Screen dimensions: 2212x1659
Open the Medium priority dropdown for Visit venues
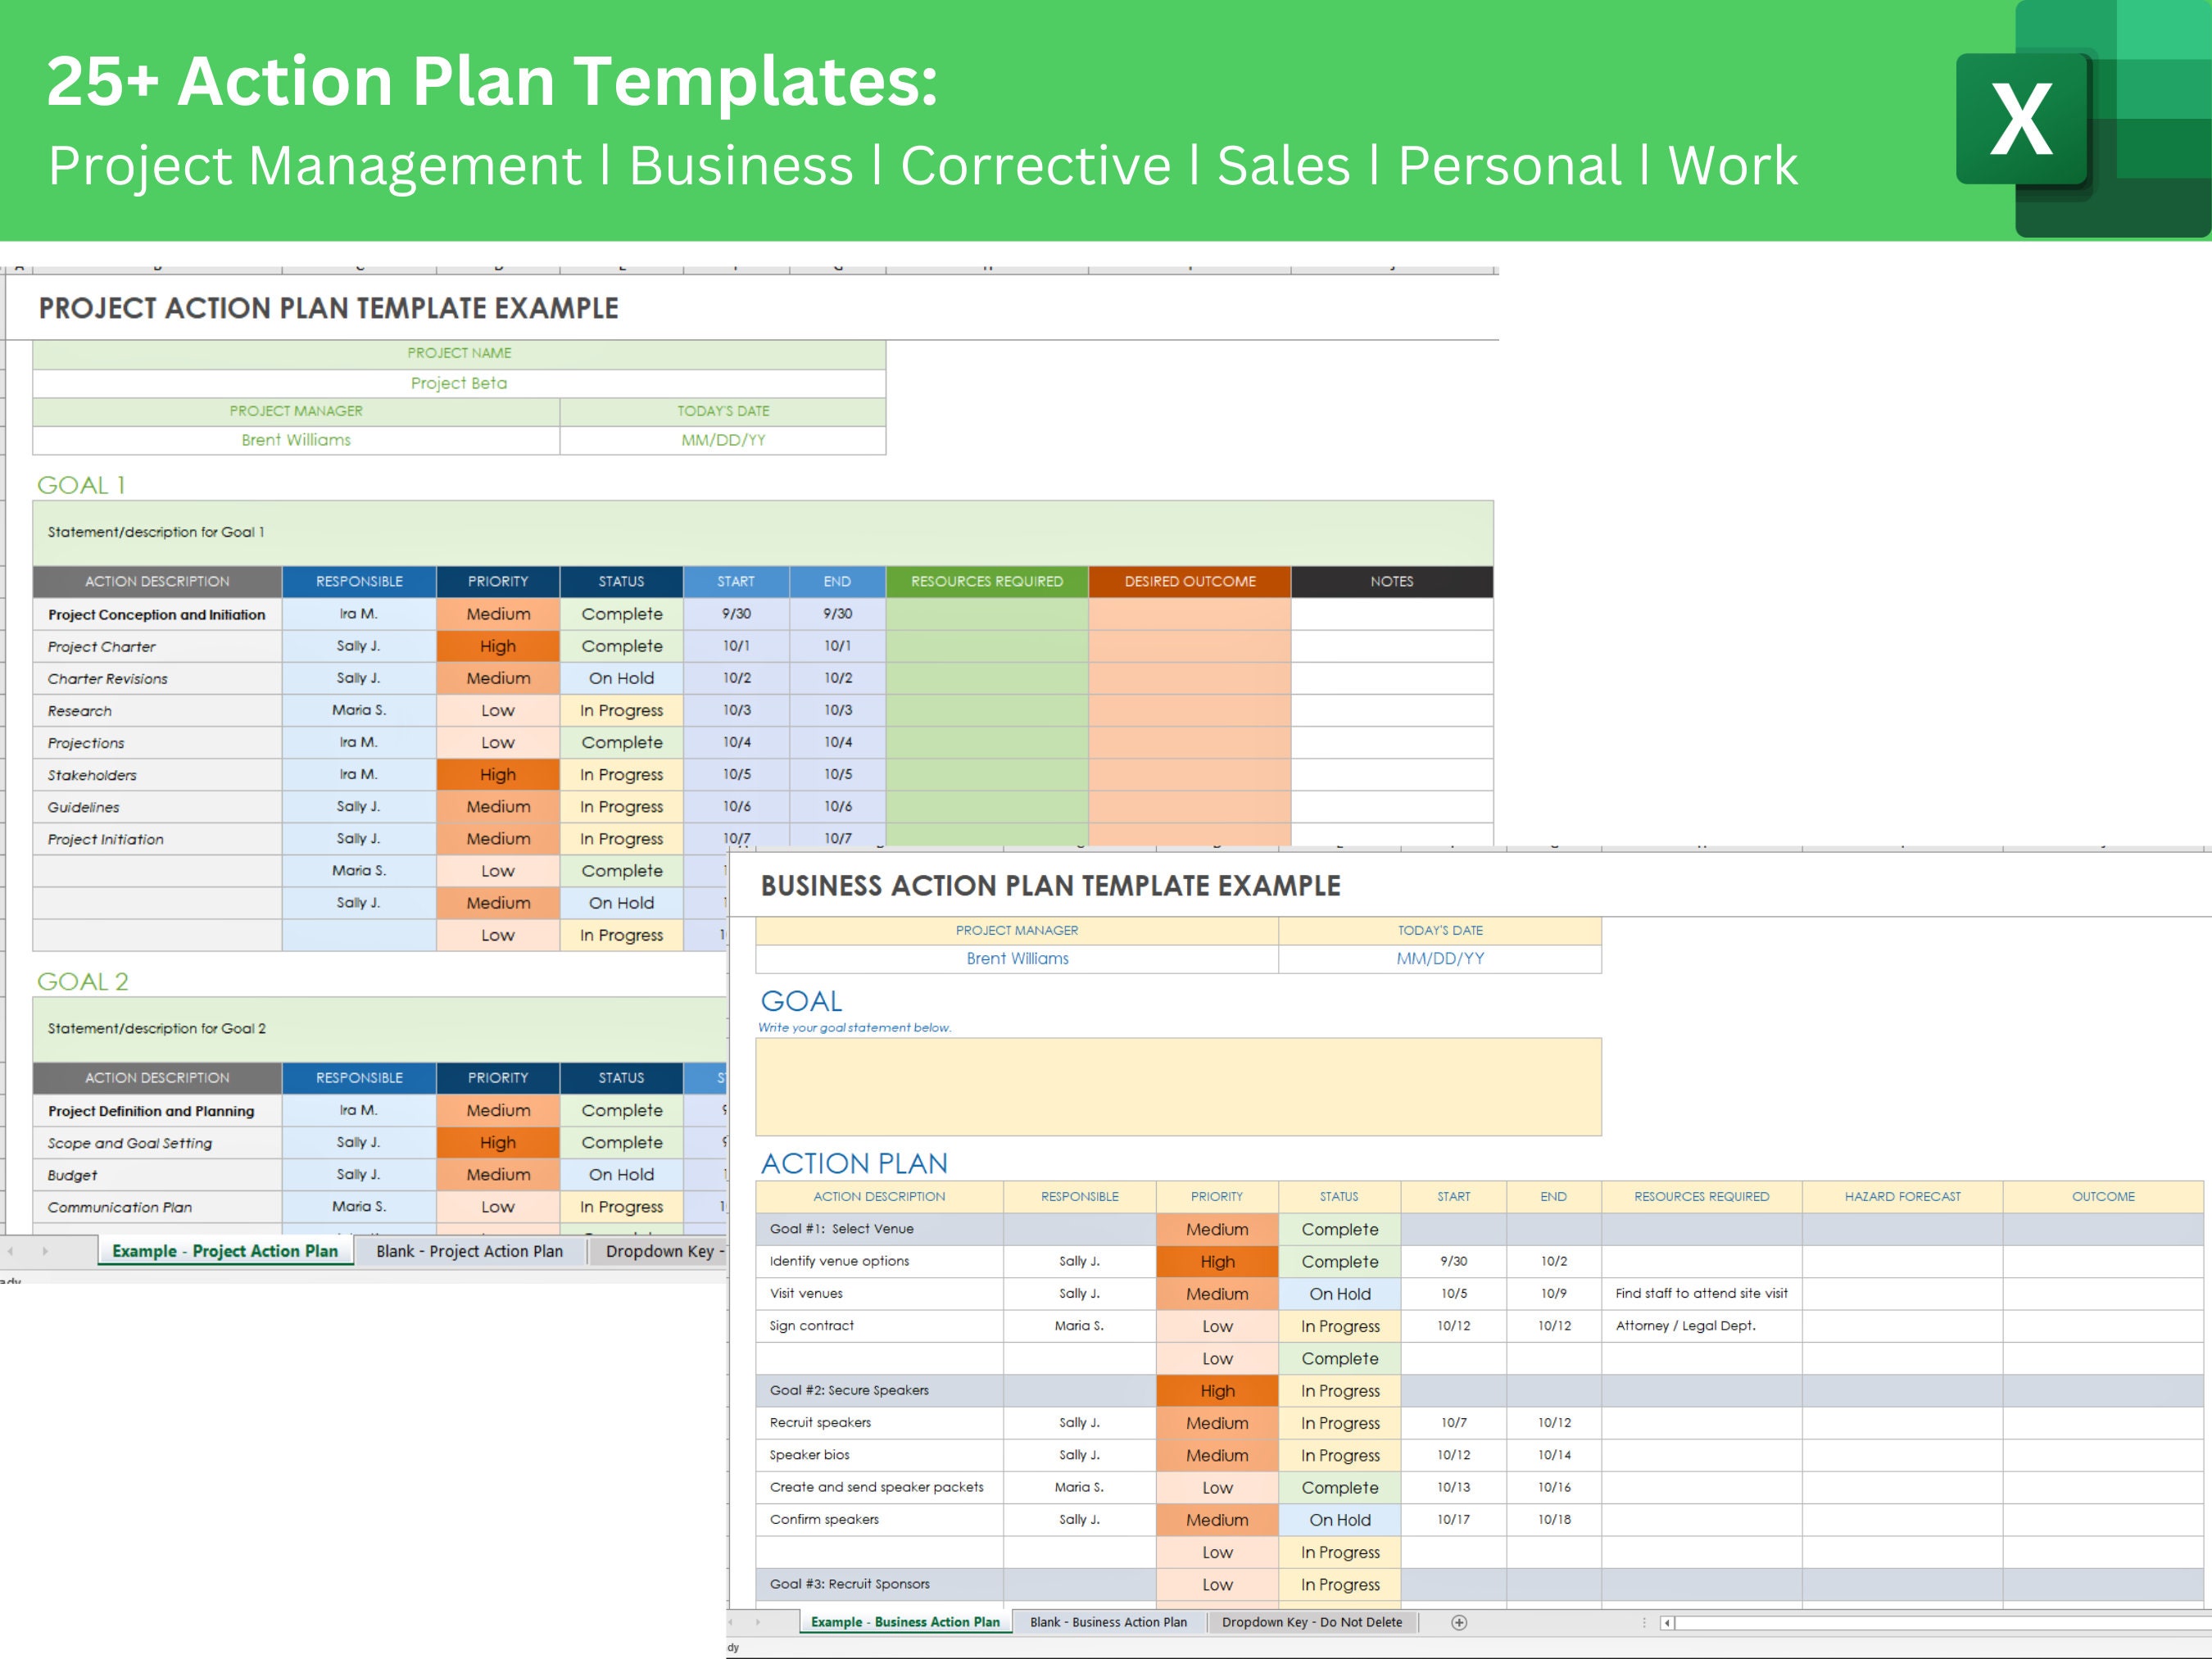(x=1218, y=1293)
